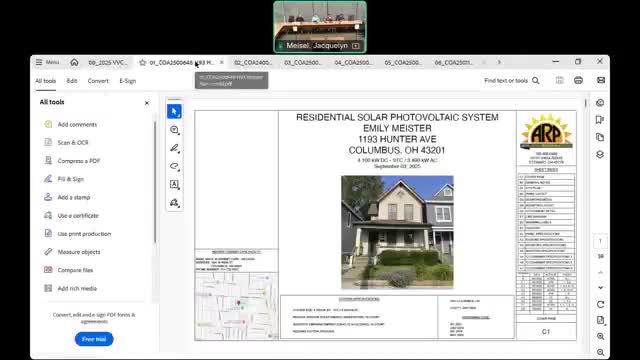Click the Free trial button
Viewport: 640px width, 360px height.
pos(94,339)
